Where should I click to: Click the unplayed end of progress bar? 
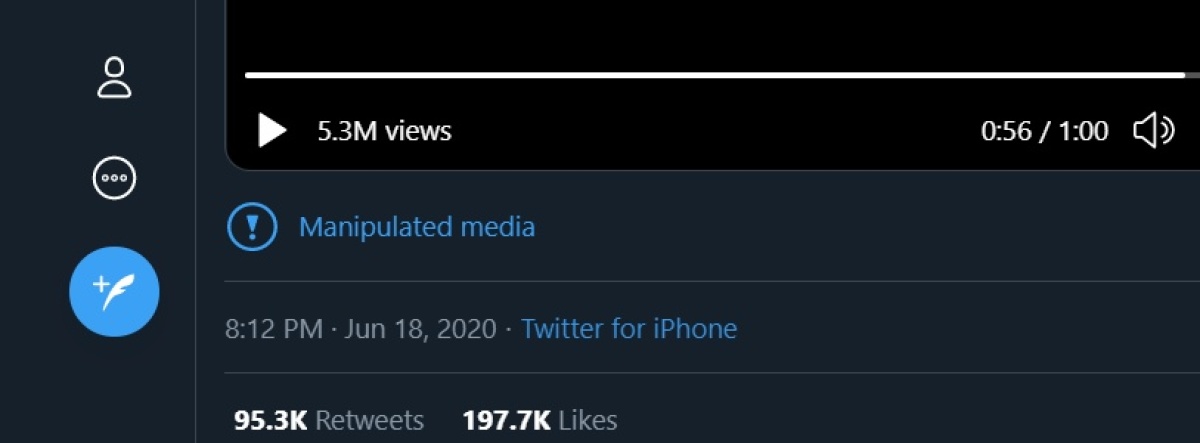coord(1193,75)
